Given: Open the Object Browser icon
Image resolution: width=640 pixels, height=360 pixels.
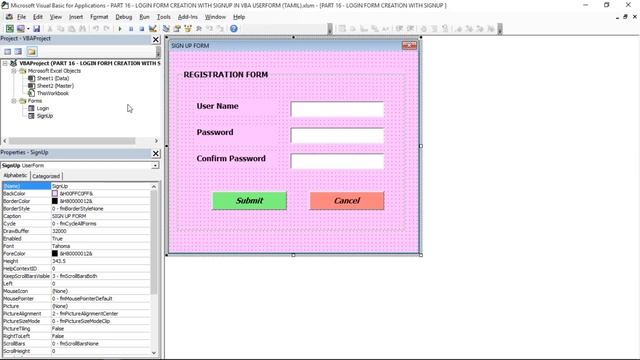Looking at the screenshot, I should click(x=188, y=29).
